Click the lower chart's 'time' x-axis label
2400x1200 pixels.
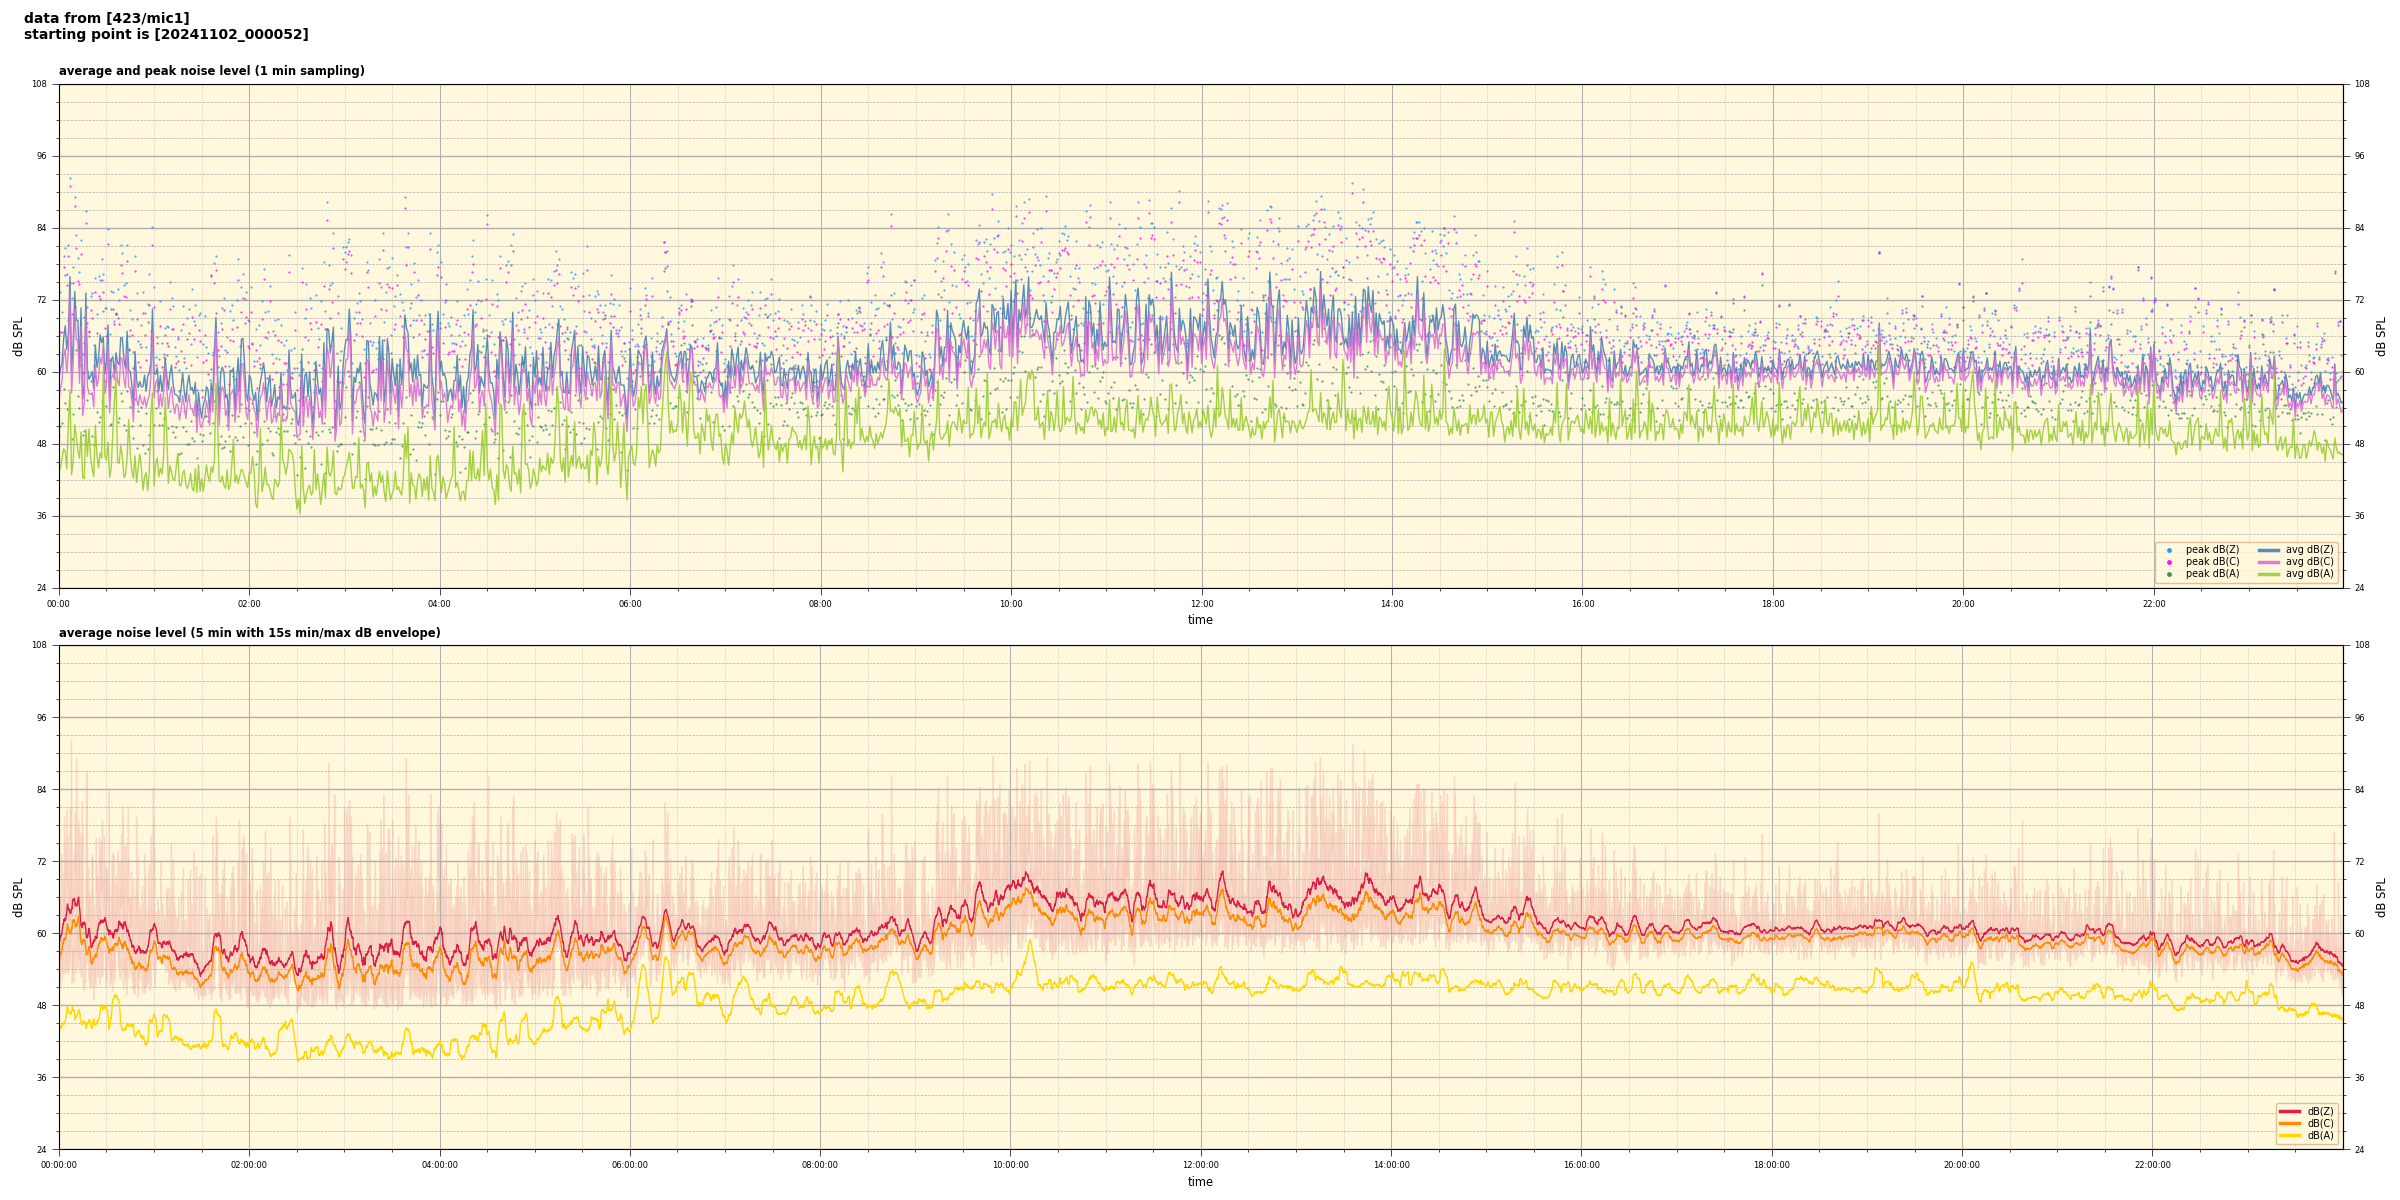point(1200,1182)
